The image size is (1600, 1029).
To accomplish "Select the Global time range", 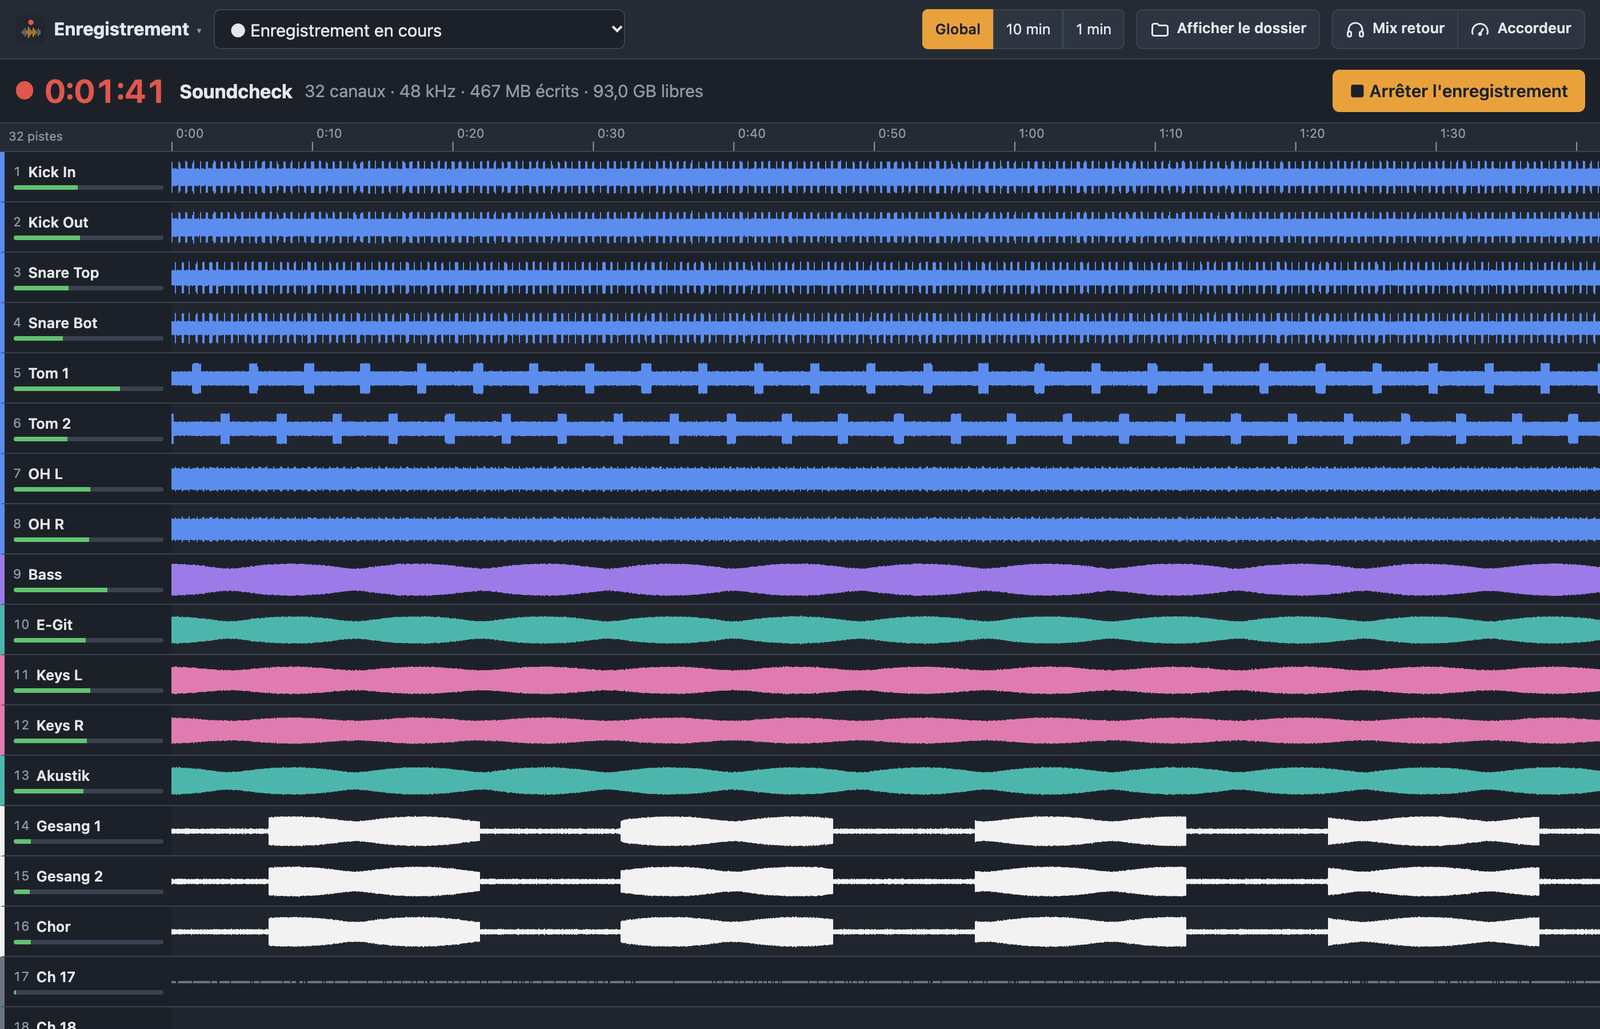I will [x=957, y=29].
